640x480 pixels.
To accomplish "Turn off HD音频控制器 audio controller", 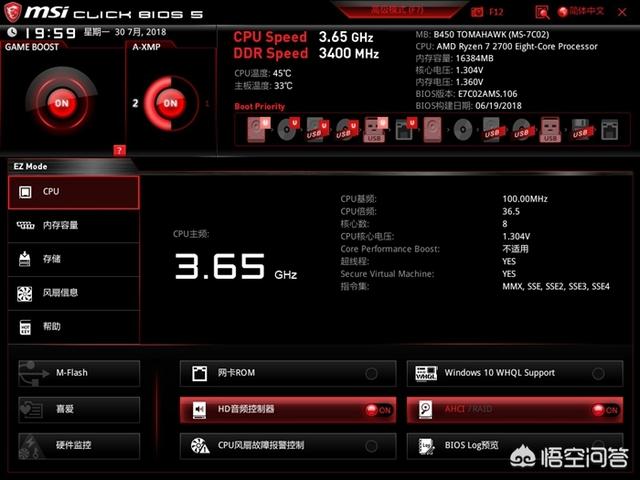I will [x=288, y=409].
